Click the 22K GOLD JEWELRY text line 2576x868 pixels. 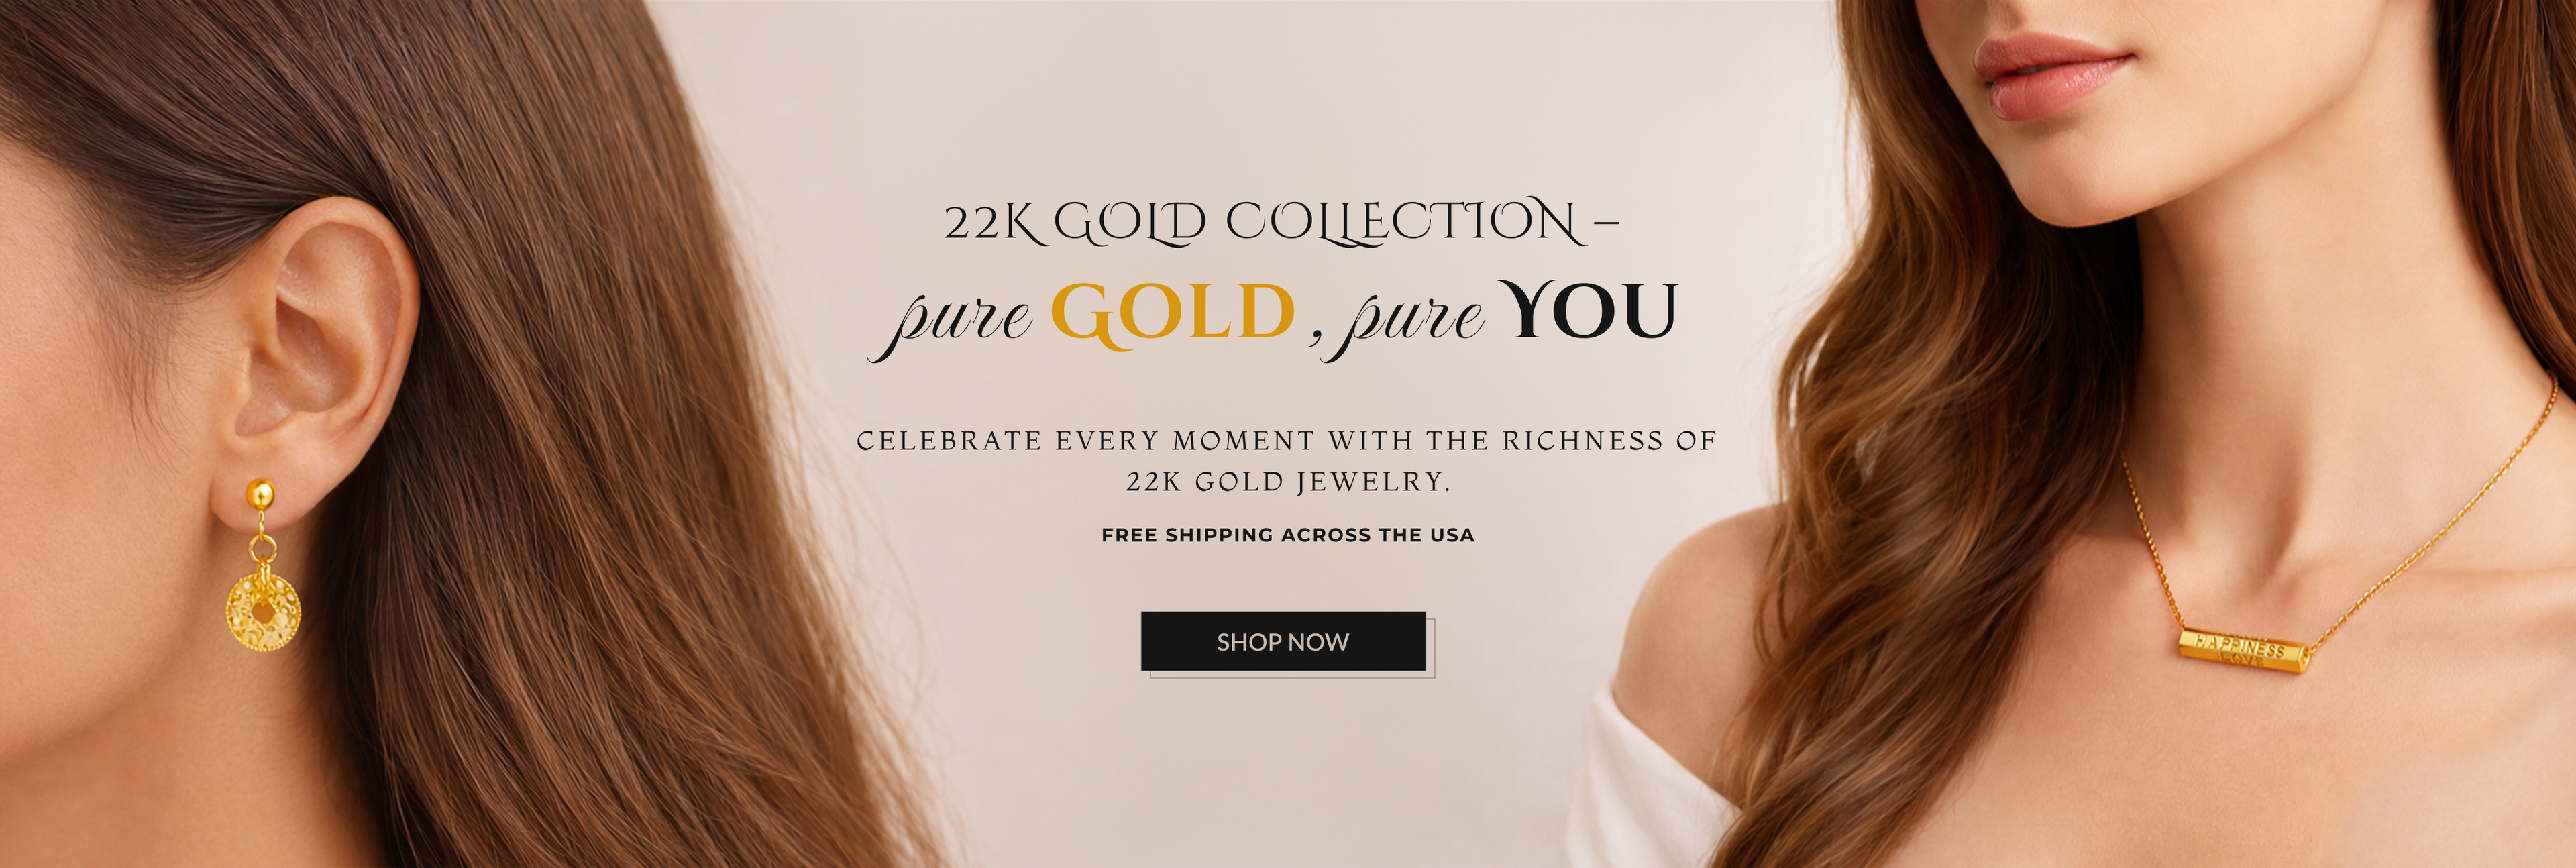[x=1288, y=482]
